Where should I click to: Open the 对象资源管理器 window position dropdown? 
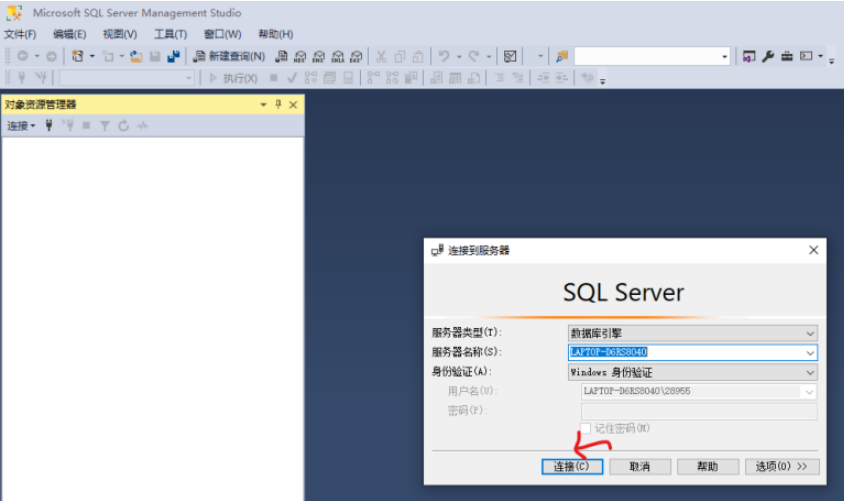tap(263, 104)
